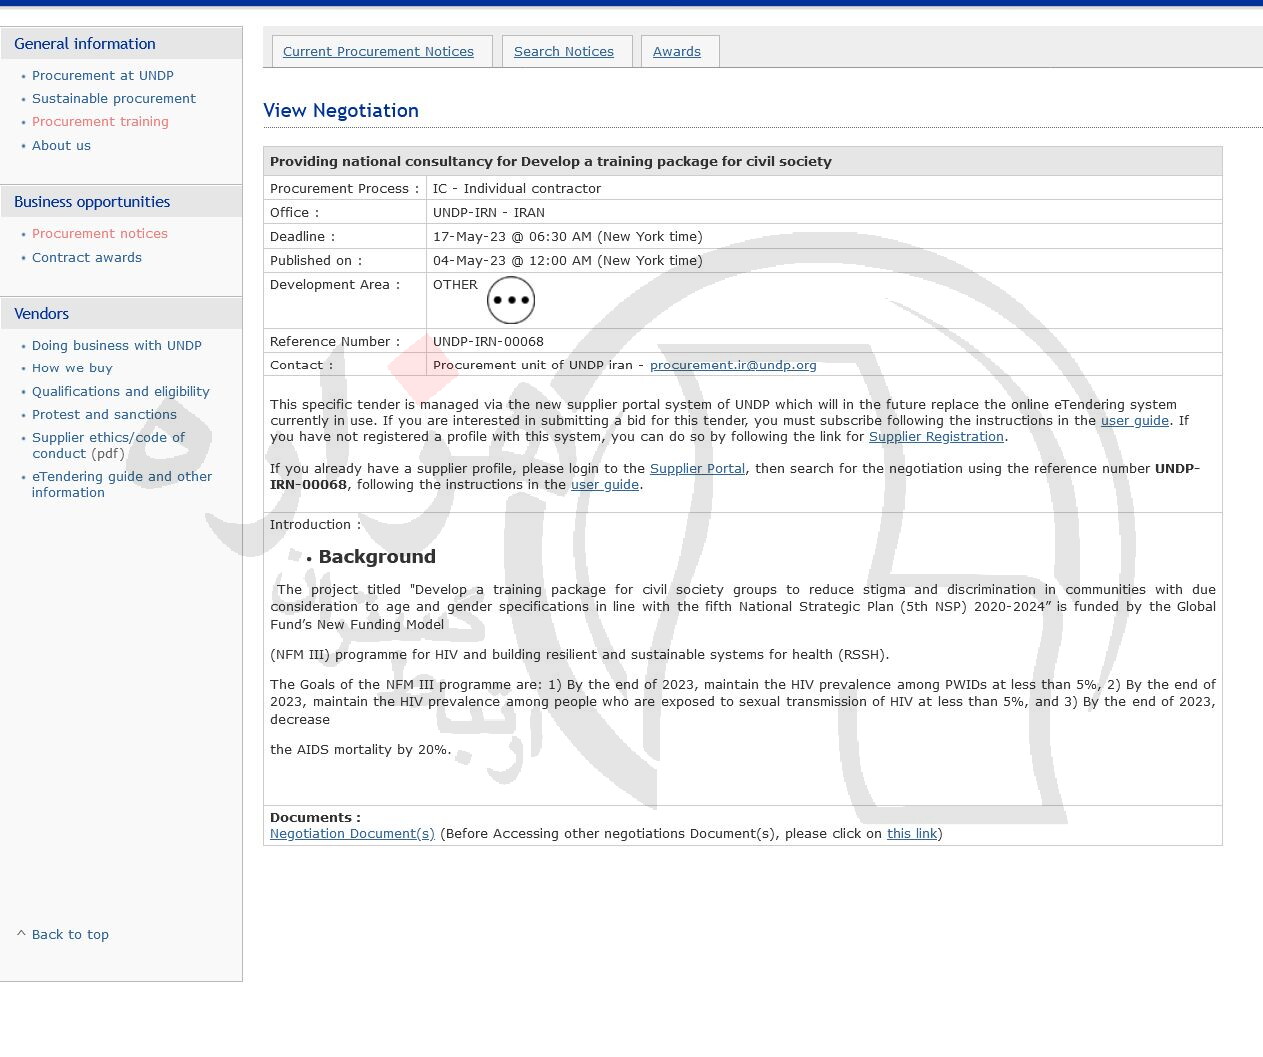Open Procurement at UNDP sidebar link
1263x1057 pixels.
[102, 76]
